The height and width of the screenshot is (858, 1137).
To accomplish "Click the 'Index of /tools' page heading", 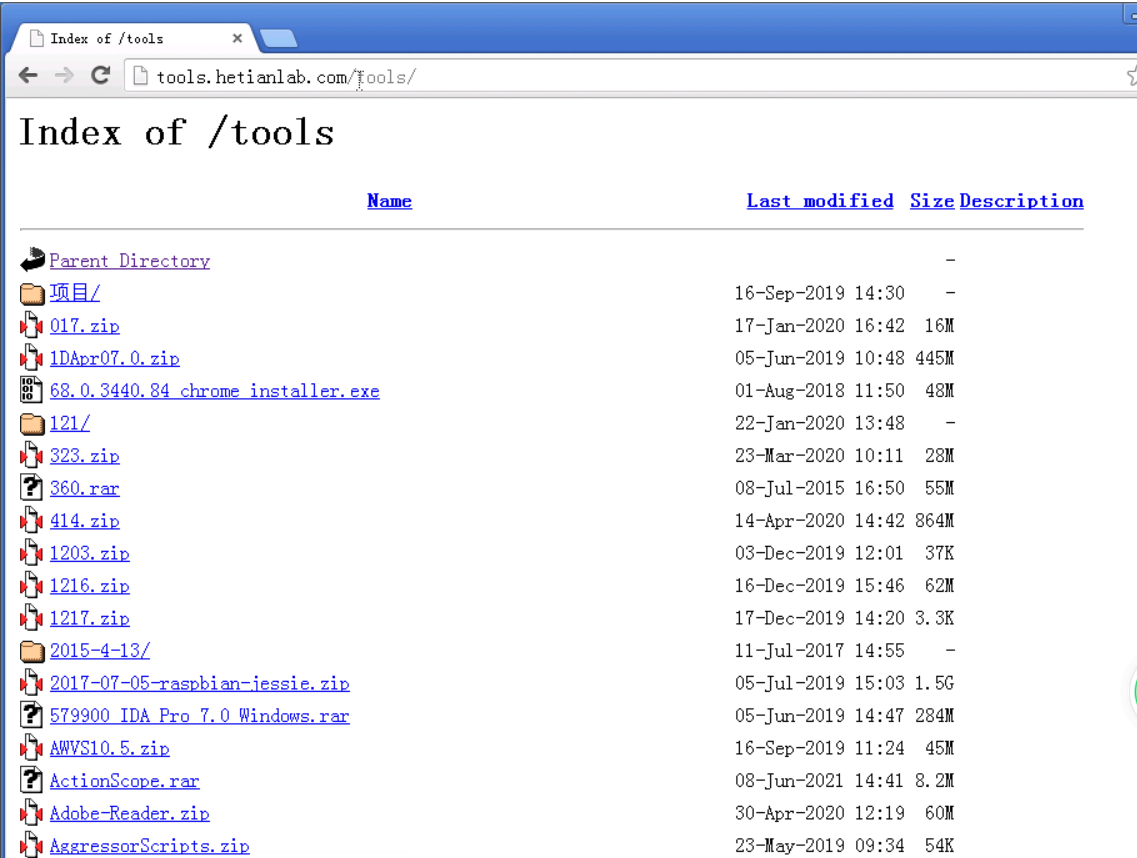I will (x=176, y=133).
